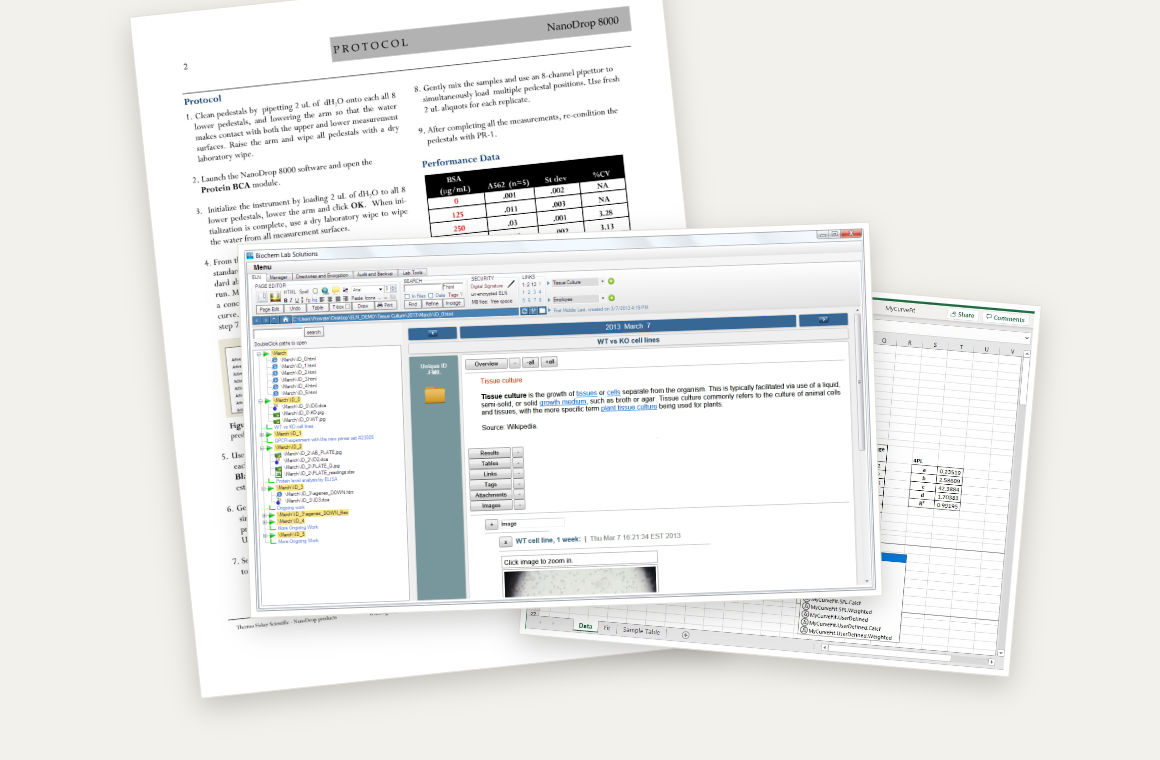
Task: Collapse the \March\ID_0 tree node
Action: [260, 401]
